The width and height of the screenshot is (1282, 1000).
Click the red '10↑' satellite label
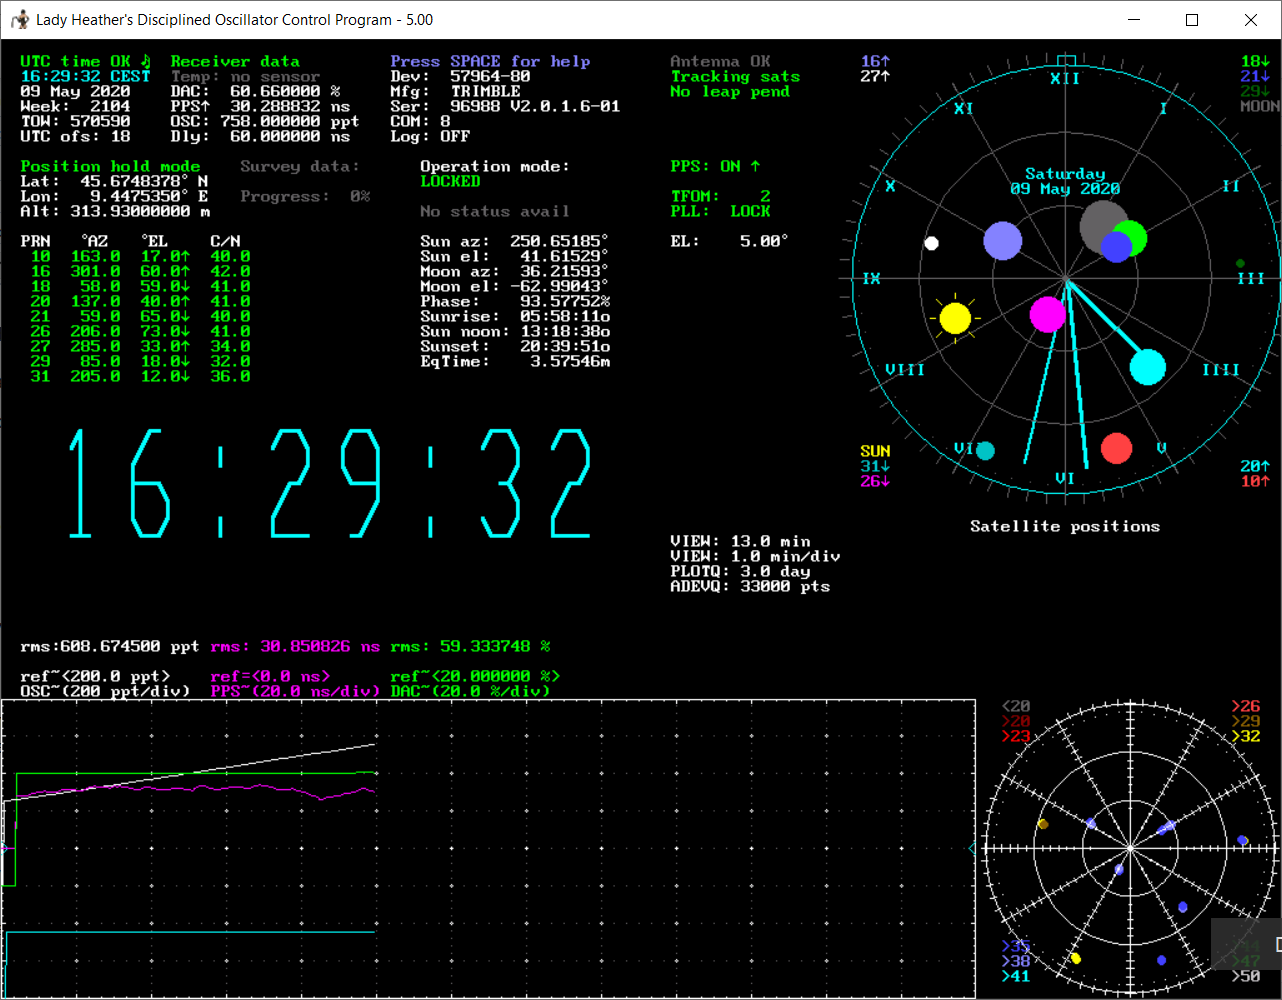[1255, 482]
